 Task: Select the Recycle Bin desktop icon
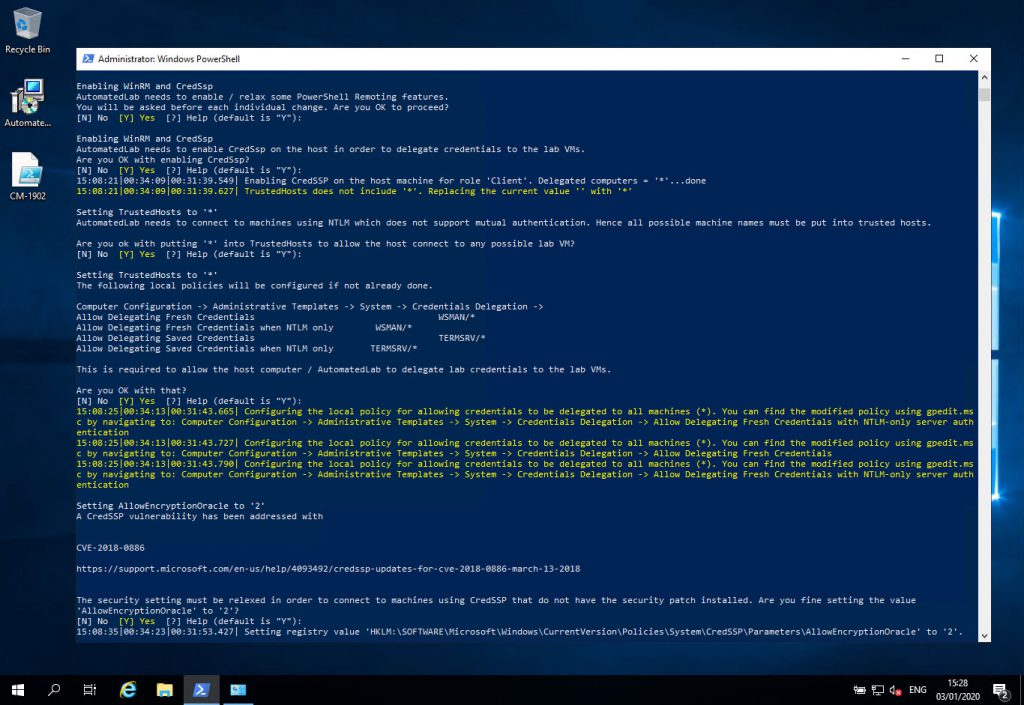pyautogui.click(x=27, y=31)
